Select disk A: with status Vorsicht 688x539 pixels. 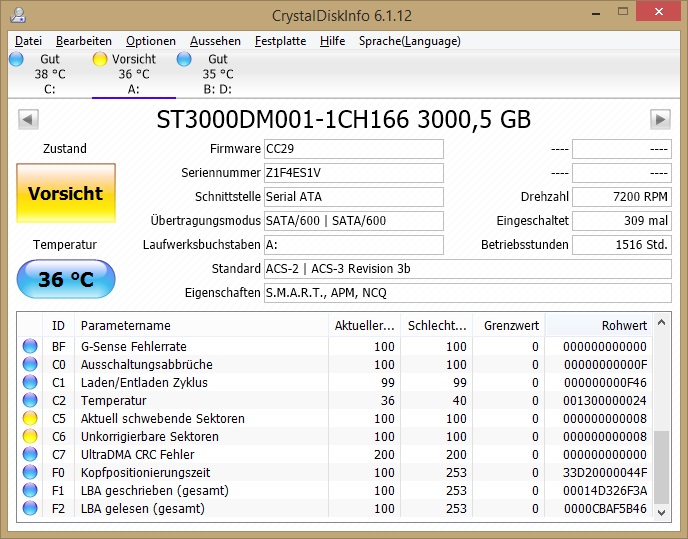[134, 74]
